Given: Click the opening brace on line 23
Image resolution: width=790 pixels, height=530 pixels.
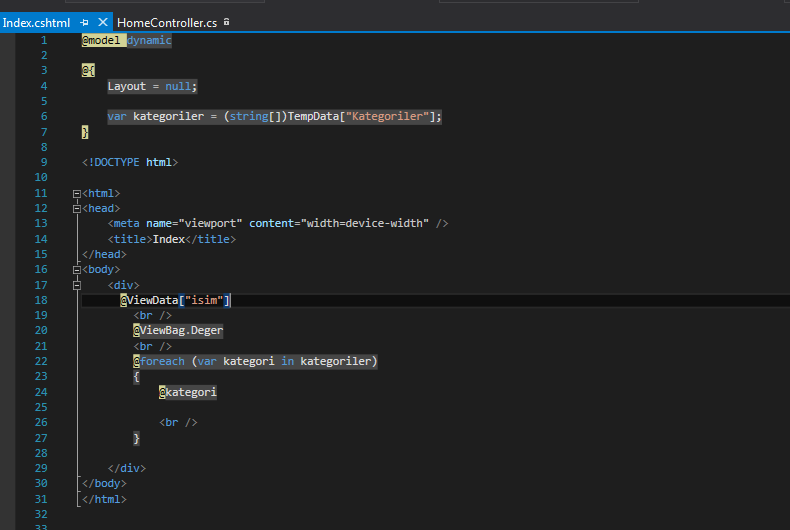Looking at the screenshot, I should [136, 376].
